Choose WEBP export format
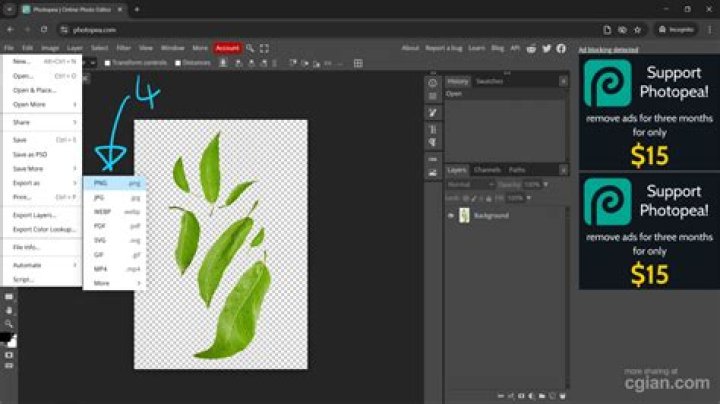720x404 pixels. pos(114,212)
